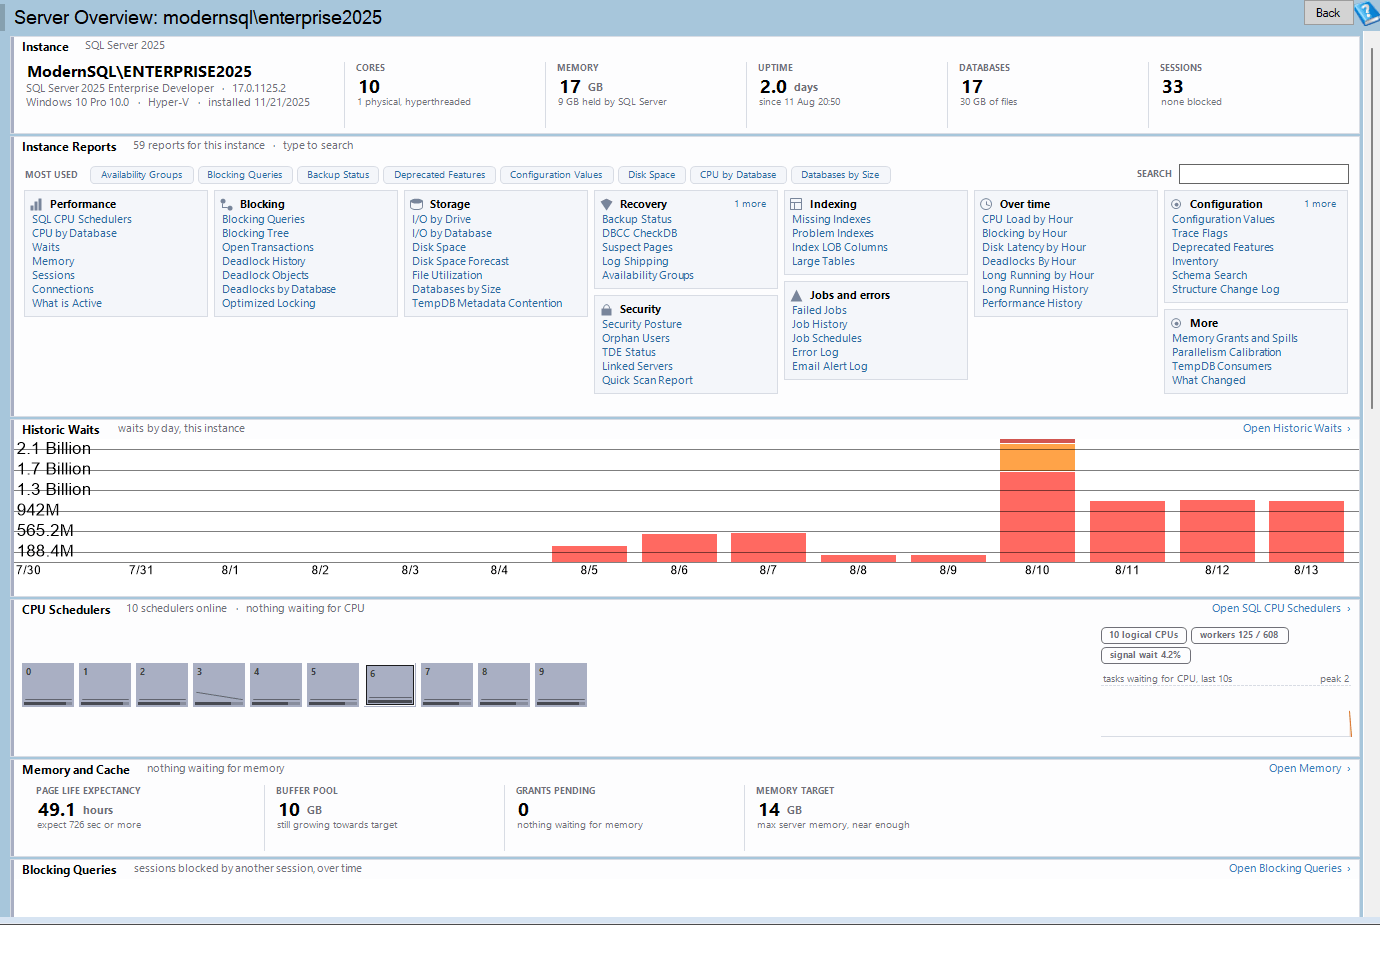Open the Configuration Values most-used chip

pyautogui.click(x=556, y=175)
